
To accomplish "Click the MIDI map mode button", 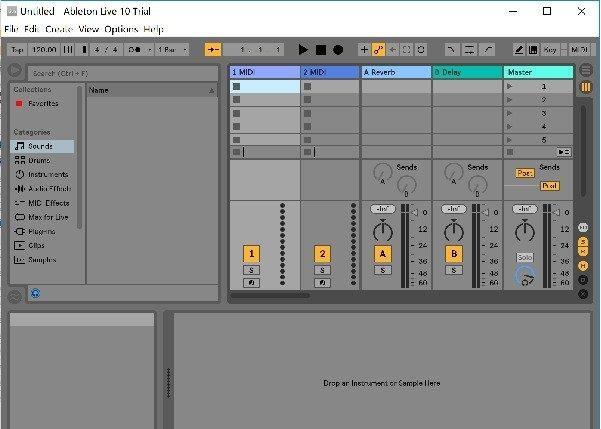I will click(x=579, y=50).
